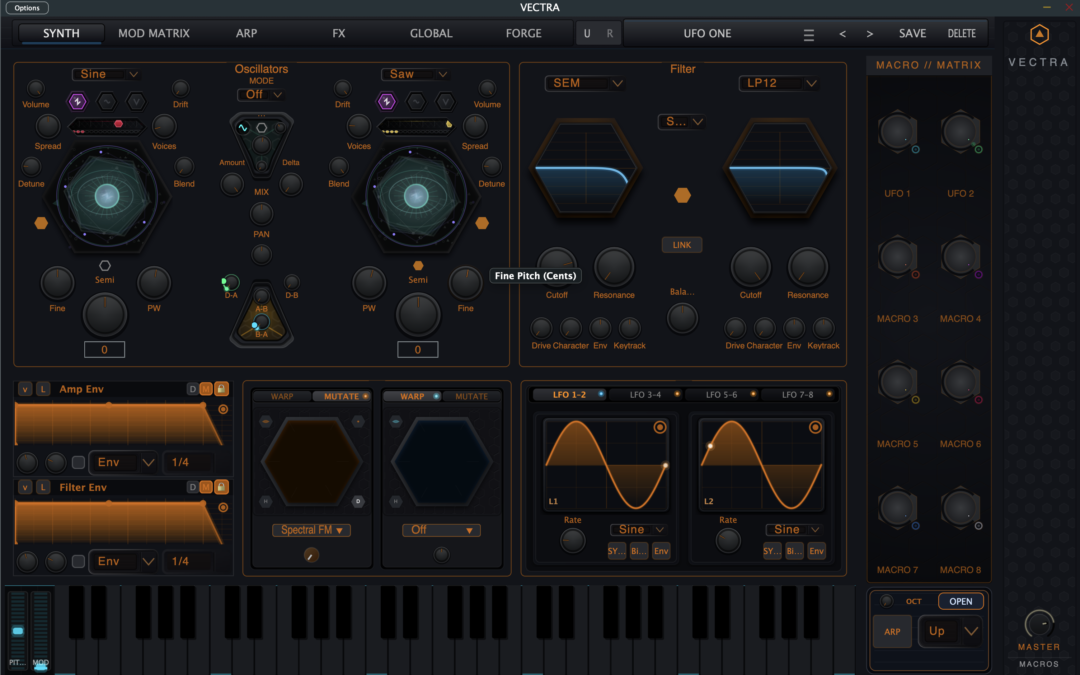
Task: Click the semitone value box showing 0 under oscillator A
Action: [105, 349]
